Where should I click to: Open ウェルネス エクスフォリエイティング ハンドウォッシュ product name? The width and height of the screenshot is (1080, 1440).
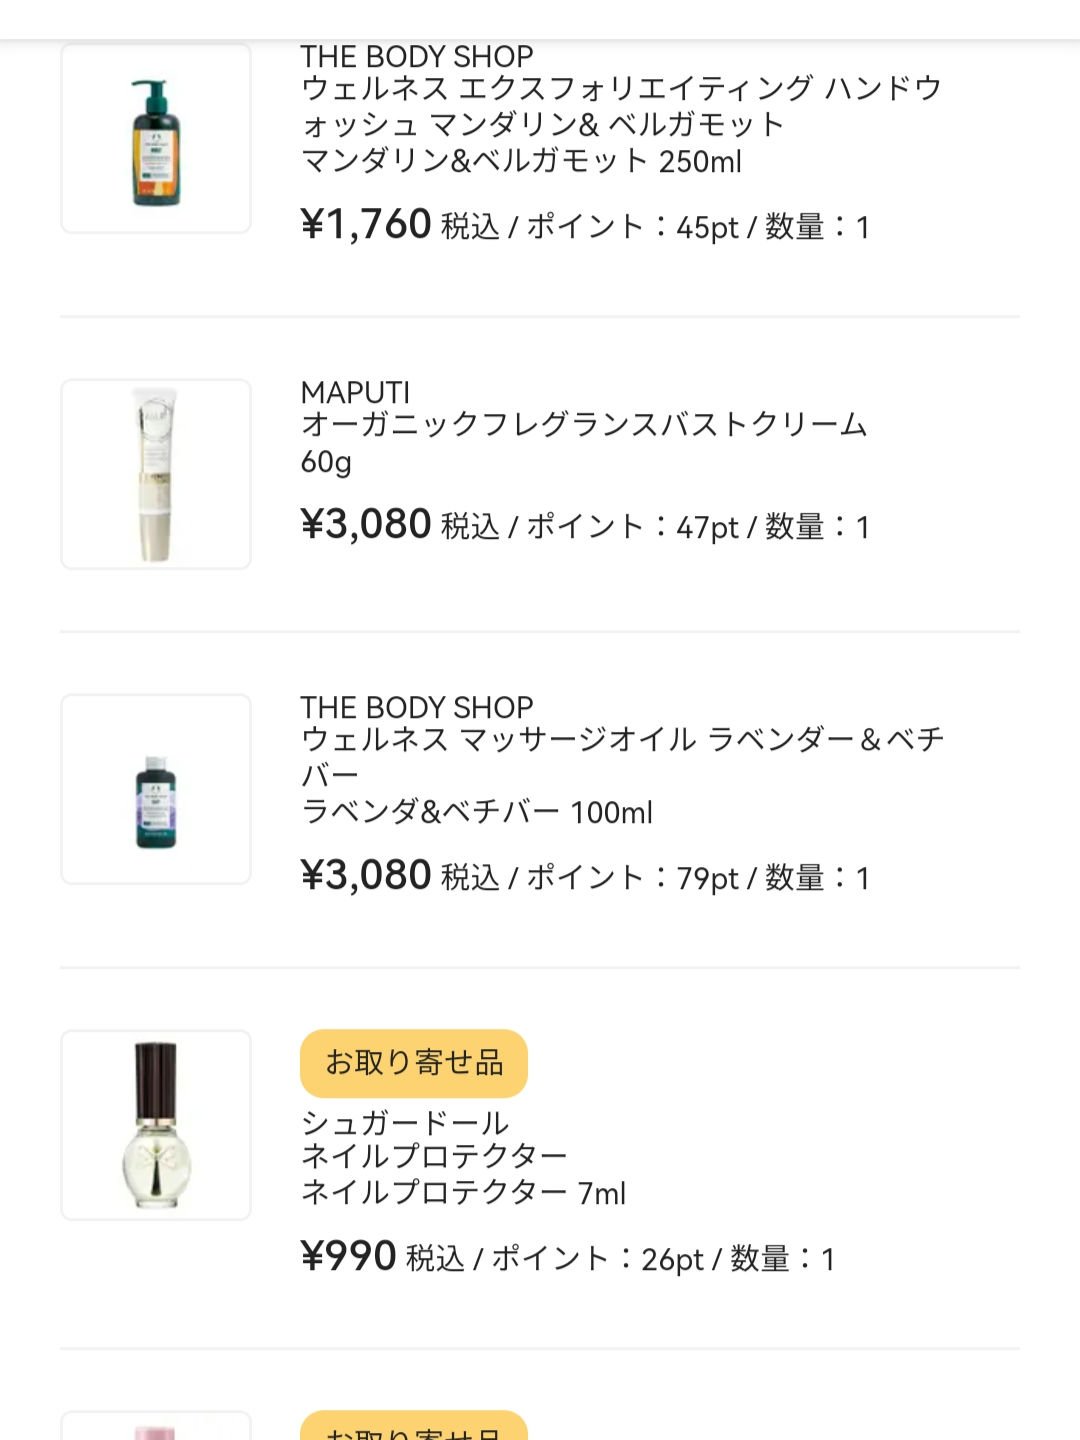(620, 106)
